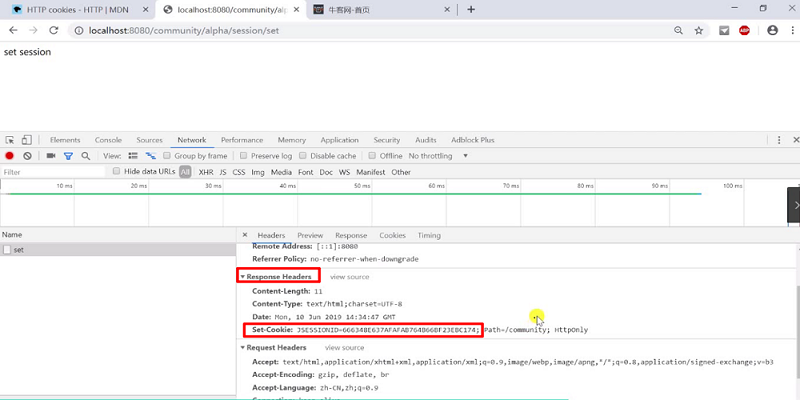Switch to large request rows view icon

click(x=133, y=156)
